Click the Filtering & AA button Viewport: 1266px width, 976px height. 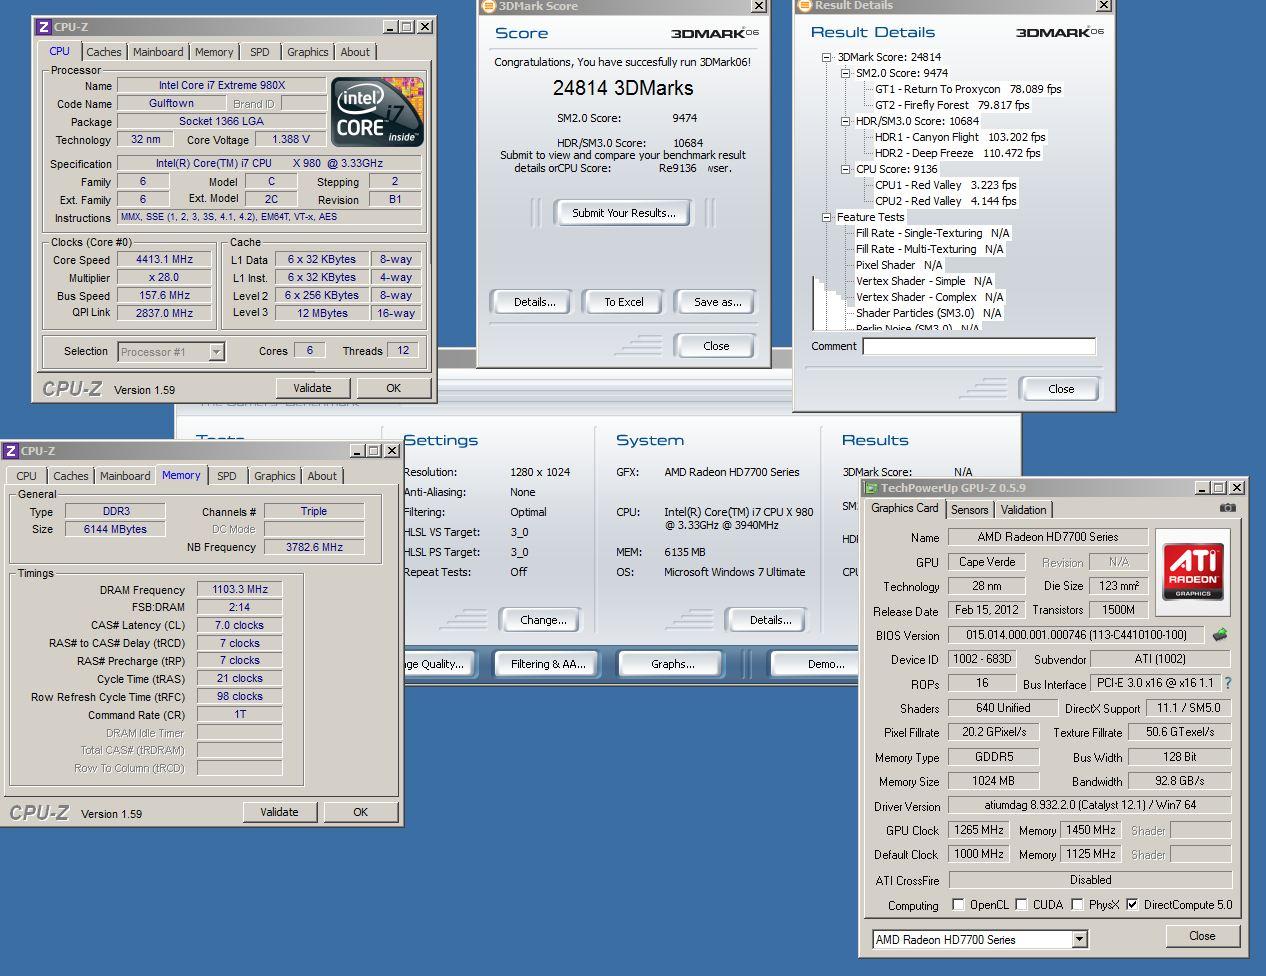click(547, 663)
